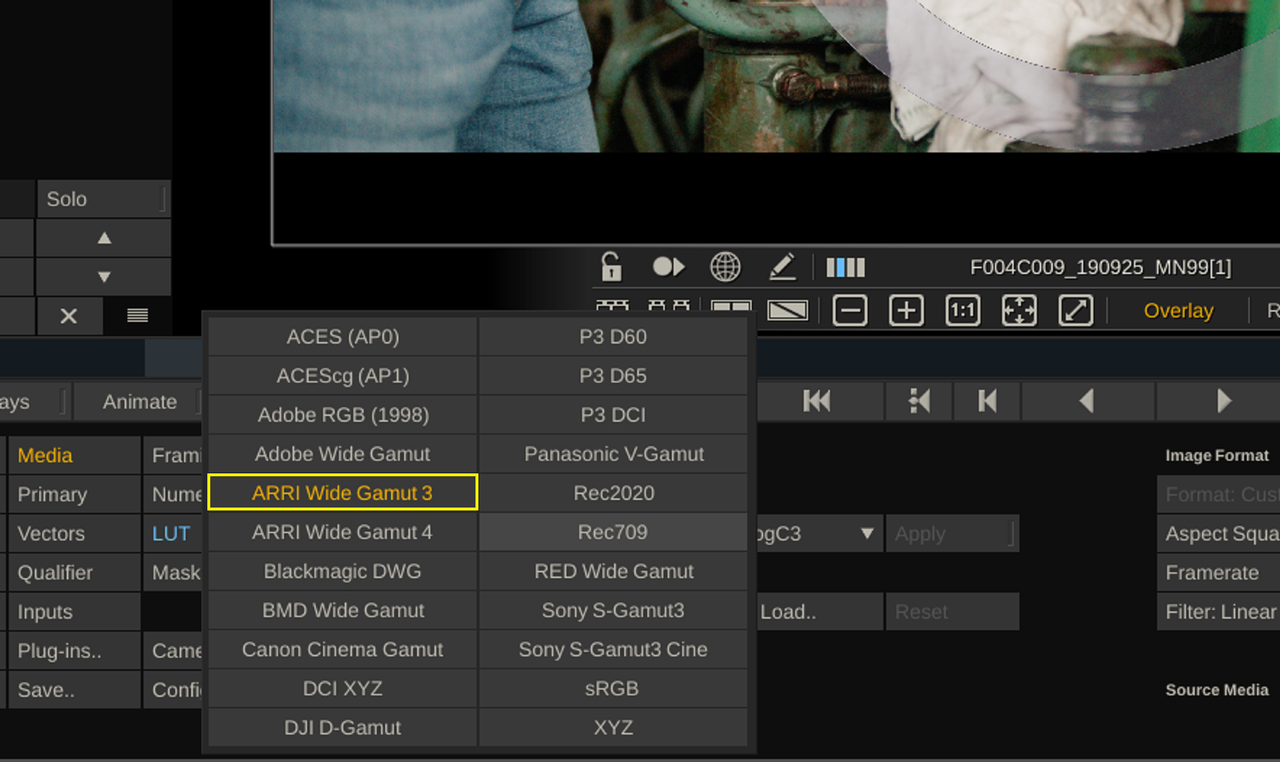Image resolution: width=1280 pixels, height=762 pixels.
Task: Expand viewer with diagonal arrow icon
Action: [x=1075, y=311]
